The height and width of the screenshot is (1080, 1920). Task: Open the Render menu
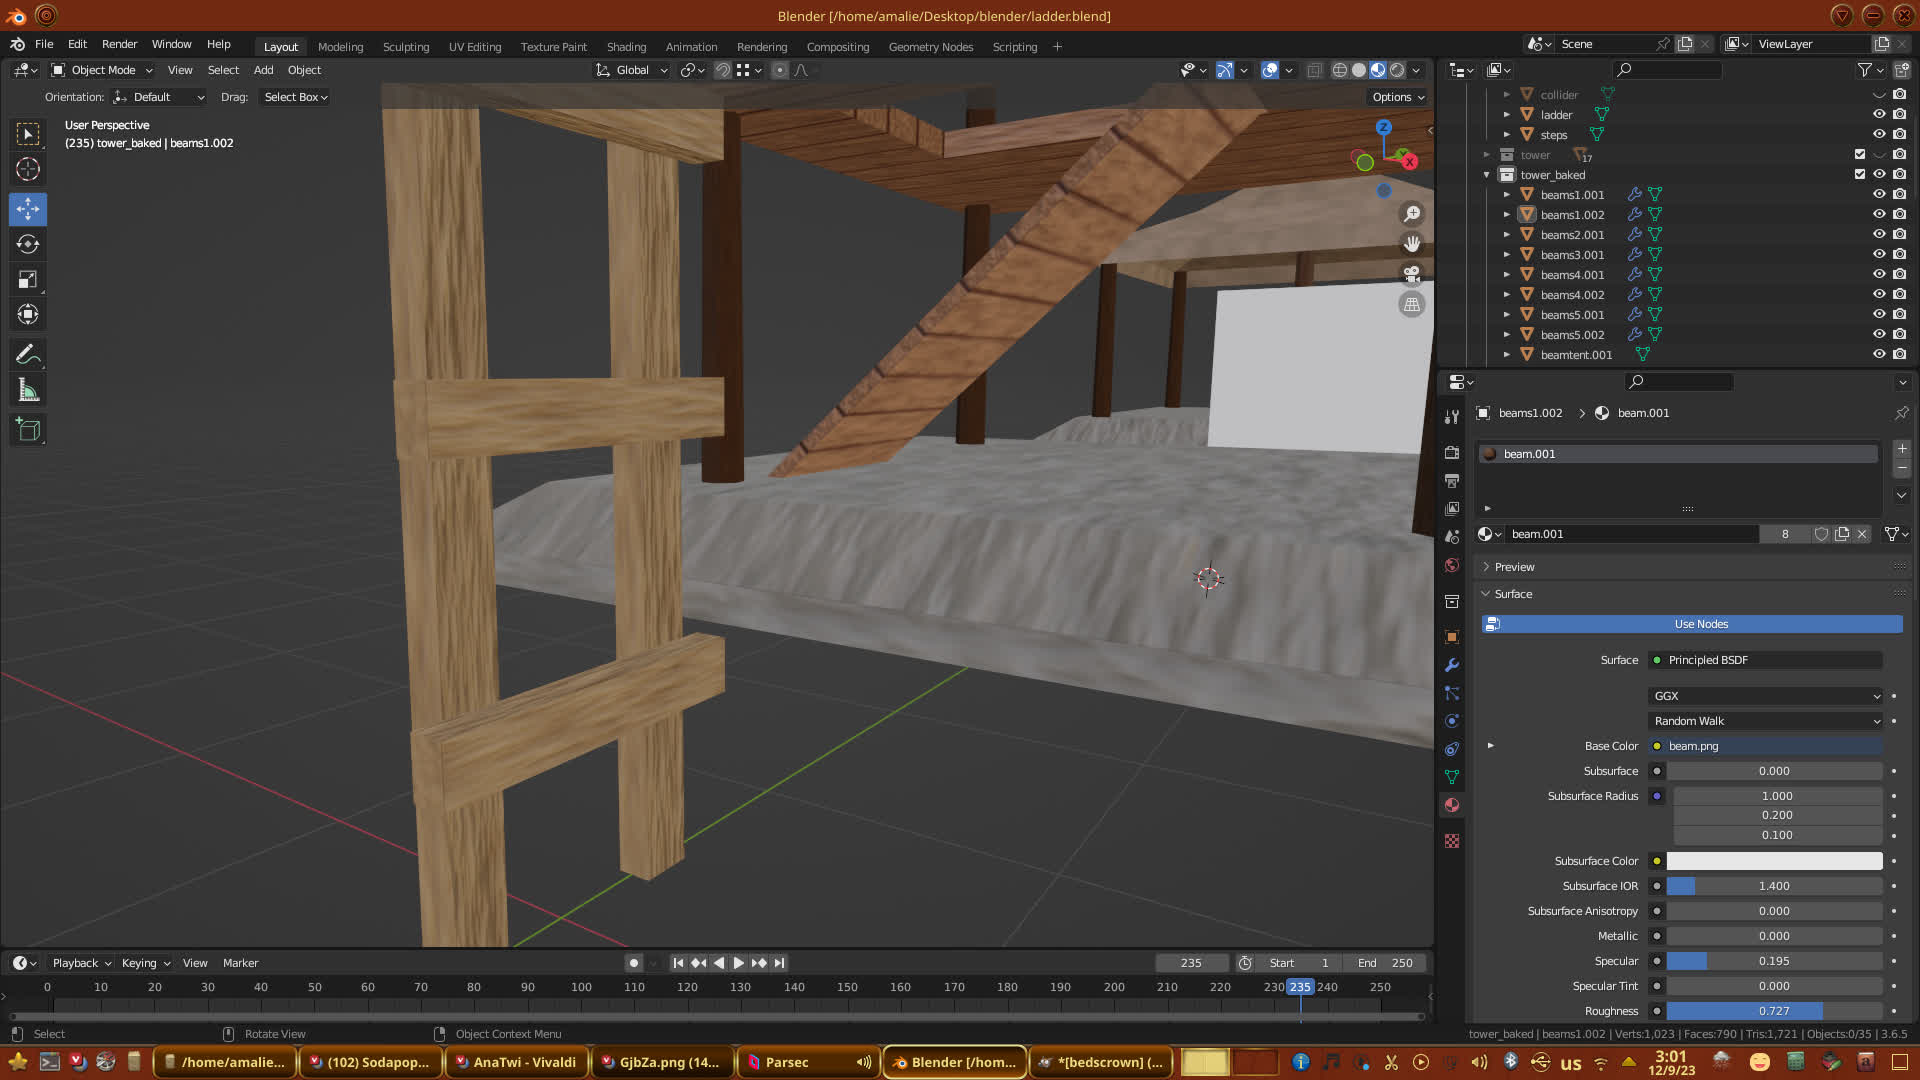119,44
